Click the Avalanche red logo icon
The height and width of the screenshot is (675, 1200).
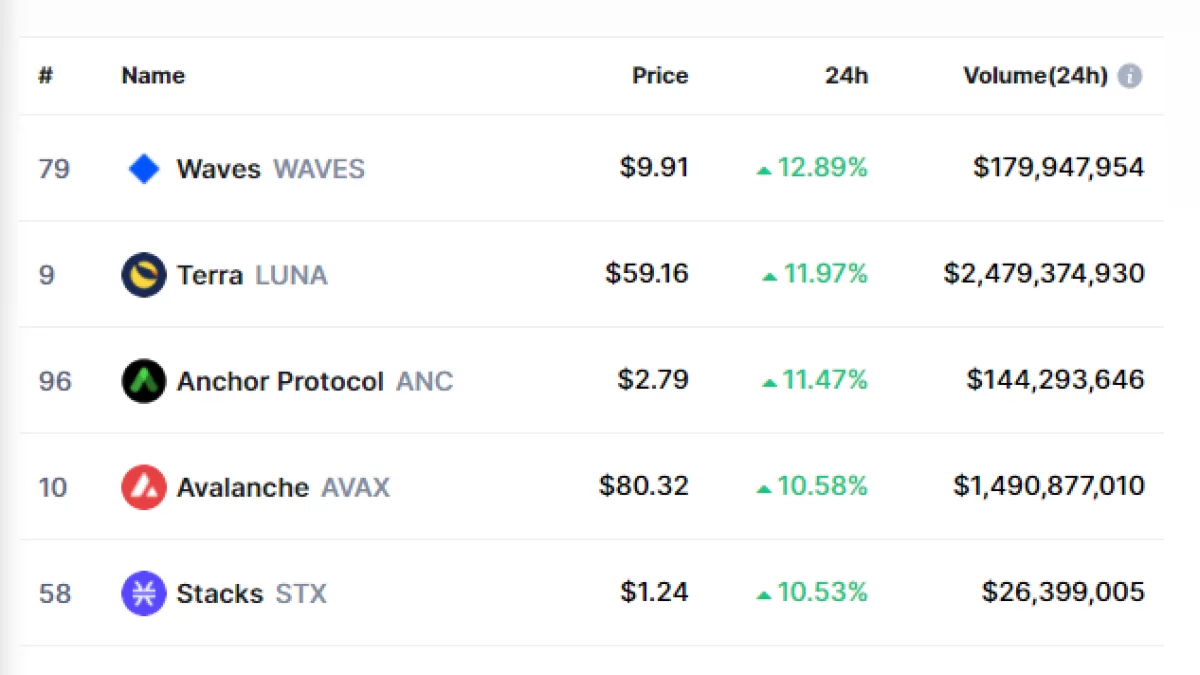[144, 487]
